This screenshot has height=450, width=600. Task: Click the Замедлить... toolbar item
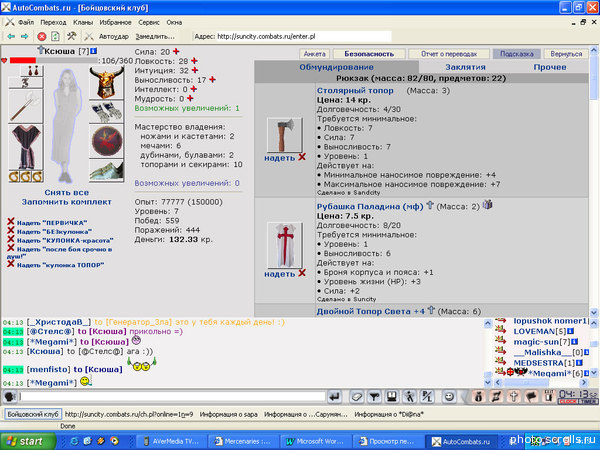coord(155,37)
